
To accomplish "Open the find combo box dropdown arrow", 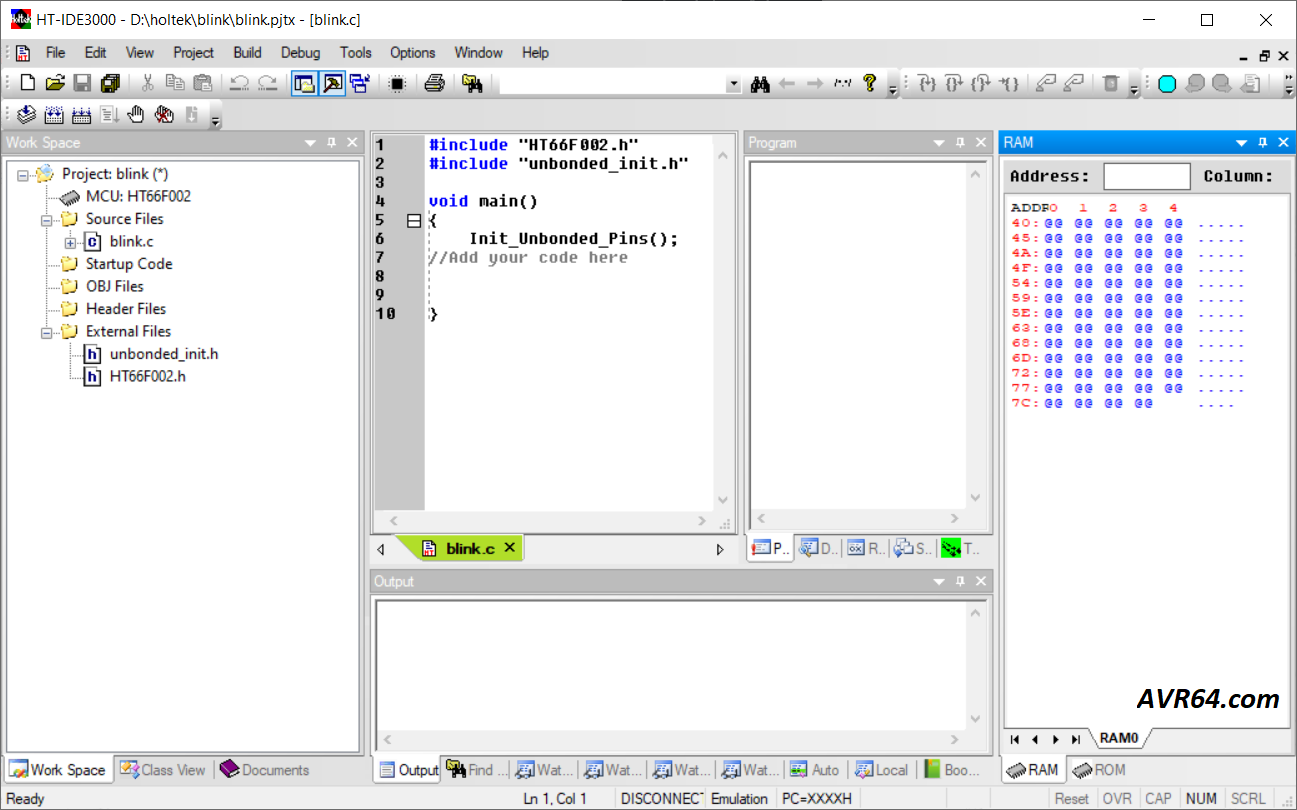I will pyautogui.click(x=734, y=84).
